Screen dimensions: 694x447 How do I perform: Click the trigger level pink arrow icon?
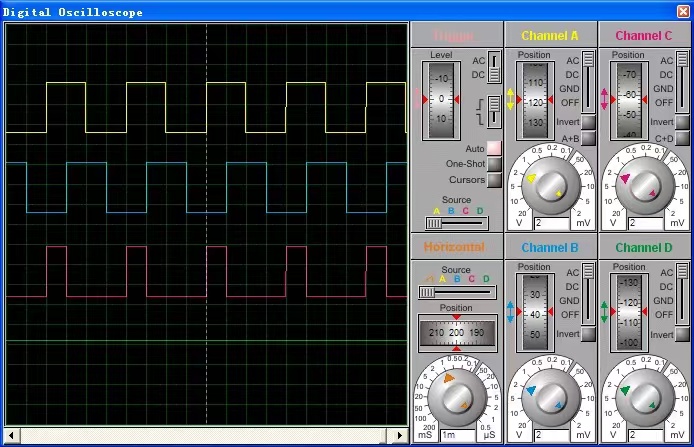(417, 98)
